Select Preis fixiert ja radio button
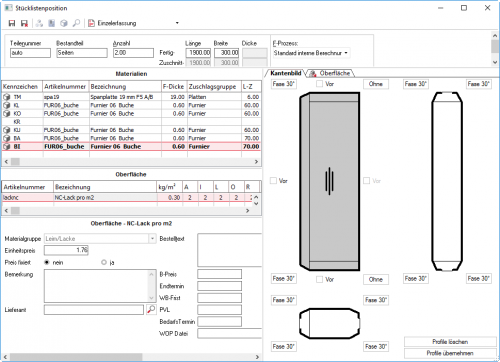 point(104,263)
